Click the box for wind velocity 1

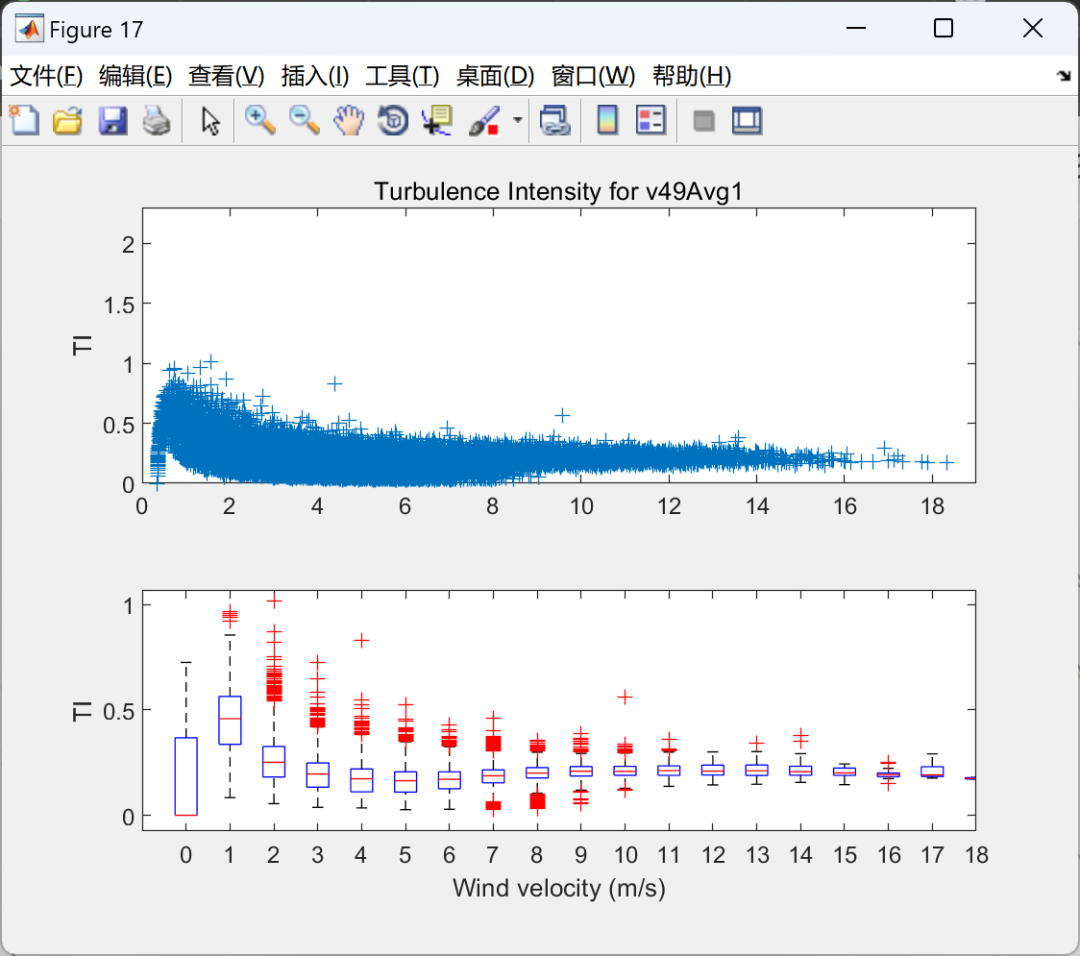(229, 720)
